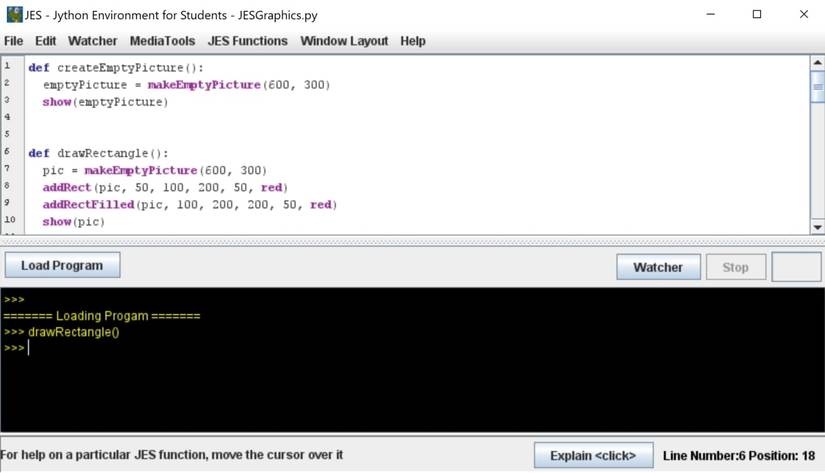Screen dimensions: 825x473
Task: Open the Edit menu
Action: click(45, 41)
